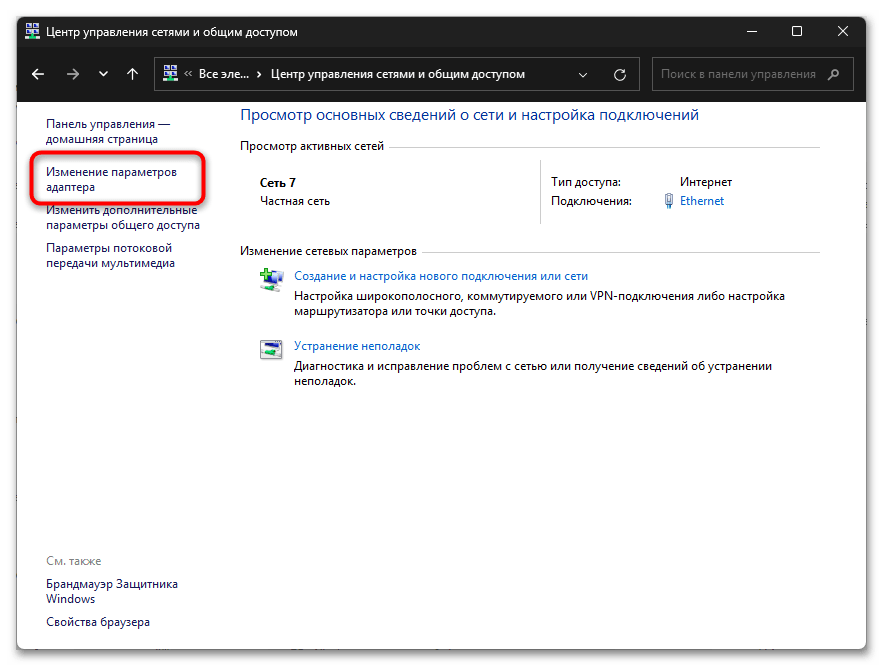883x666 pixels.
Task: Open recent locations dropdown chevron
Action: click(x=103, y=74)
